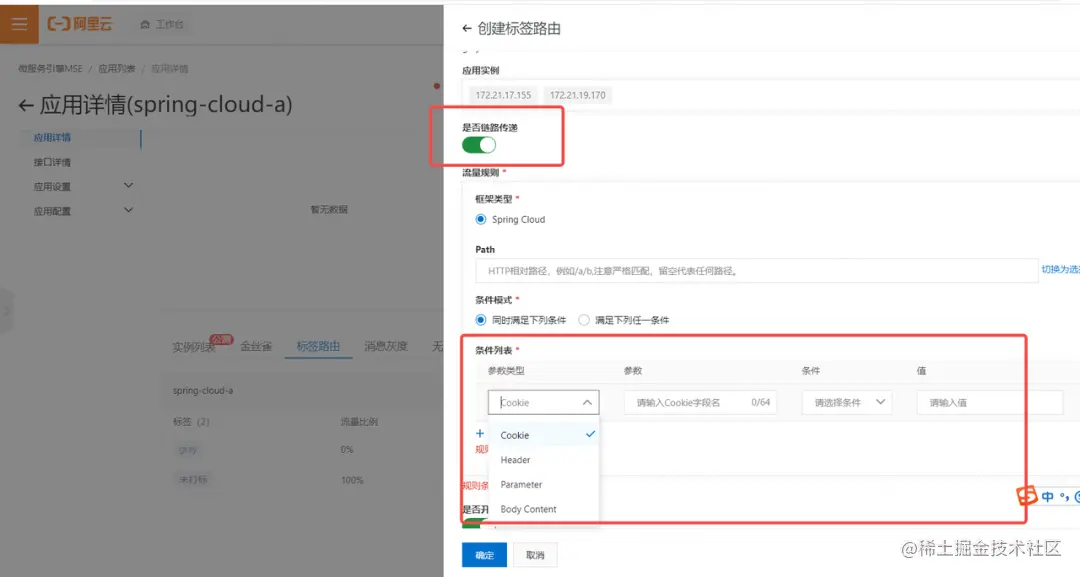Collapse the left sidebar edge handle
This screenshot has width=1080, height=577.
pos(6,311)
